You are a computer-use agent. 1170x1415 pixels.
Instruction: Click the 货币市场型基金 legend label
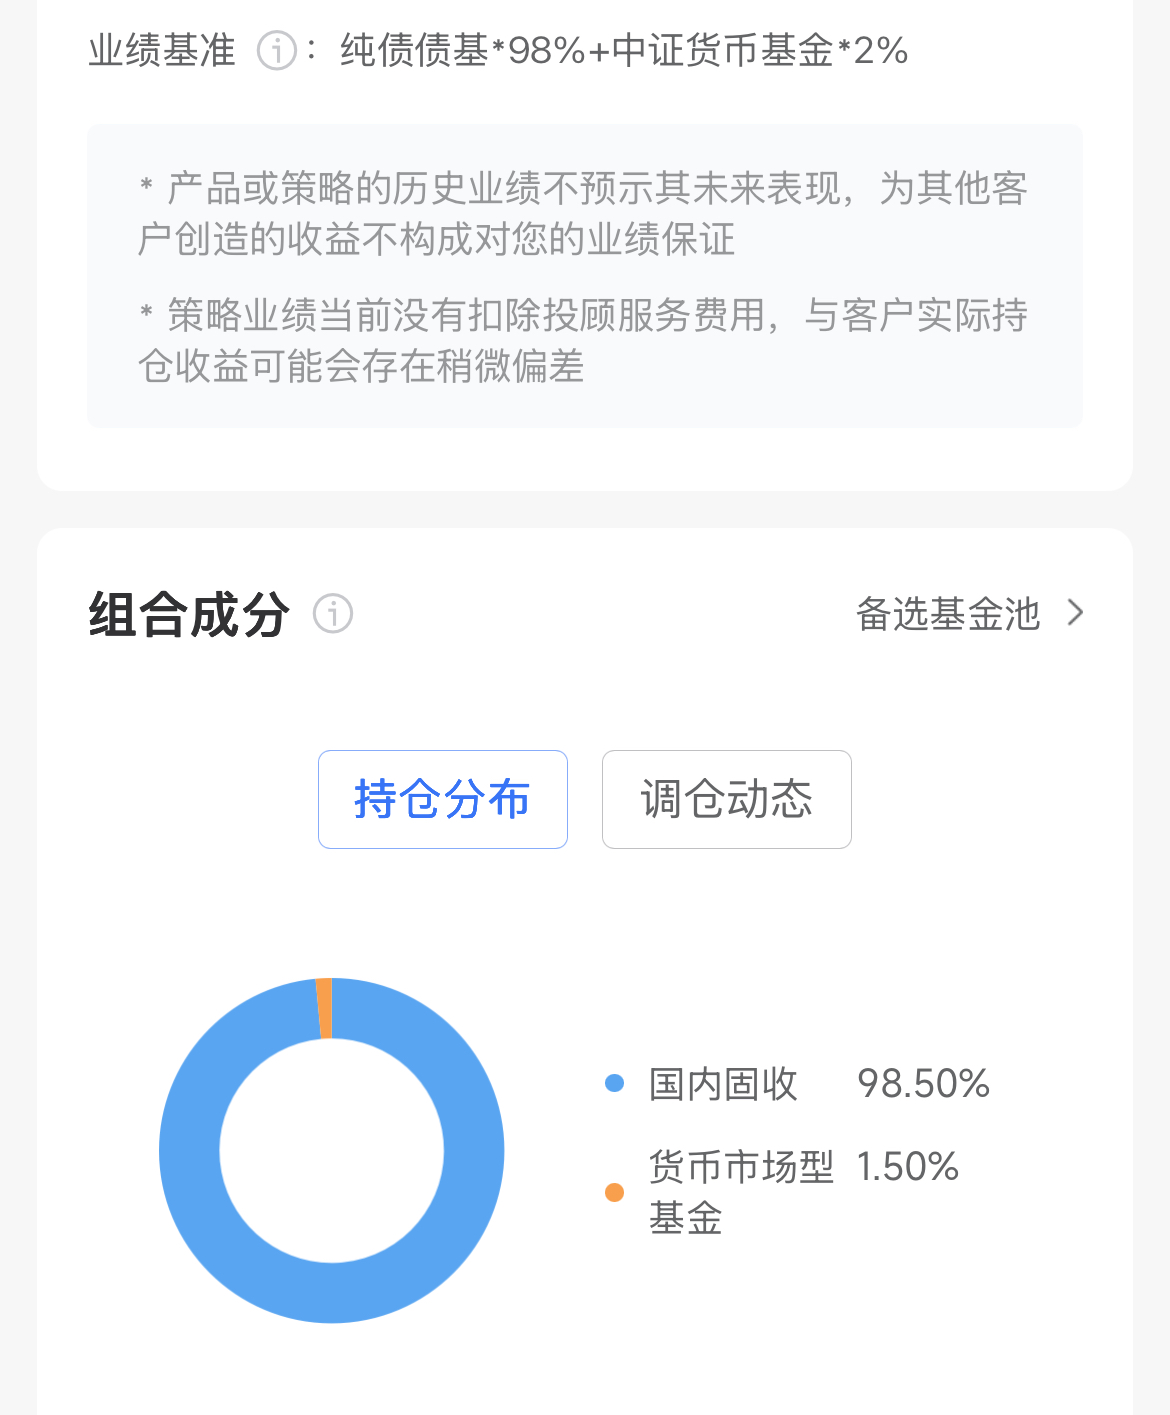(x=740, y=1191)
